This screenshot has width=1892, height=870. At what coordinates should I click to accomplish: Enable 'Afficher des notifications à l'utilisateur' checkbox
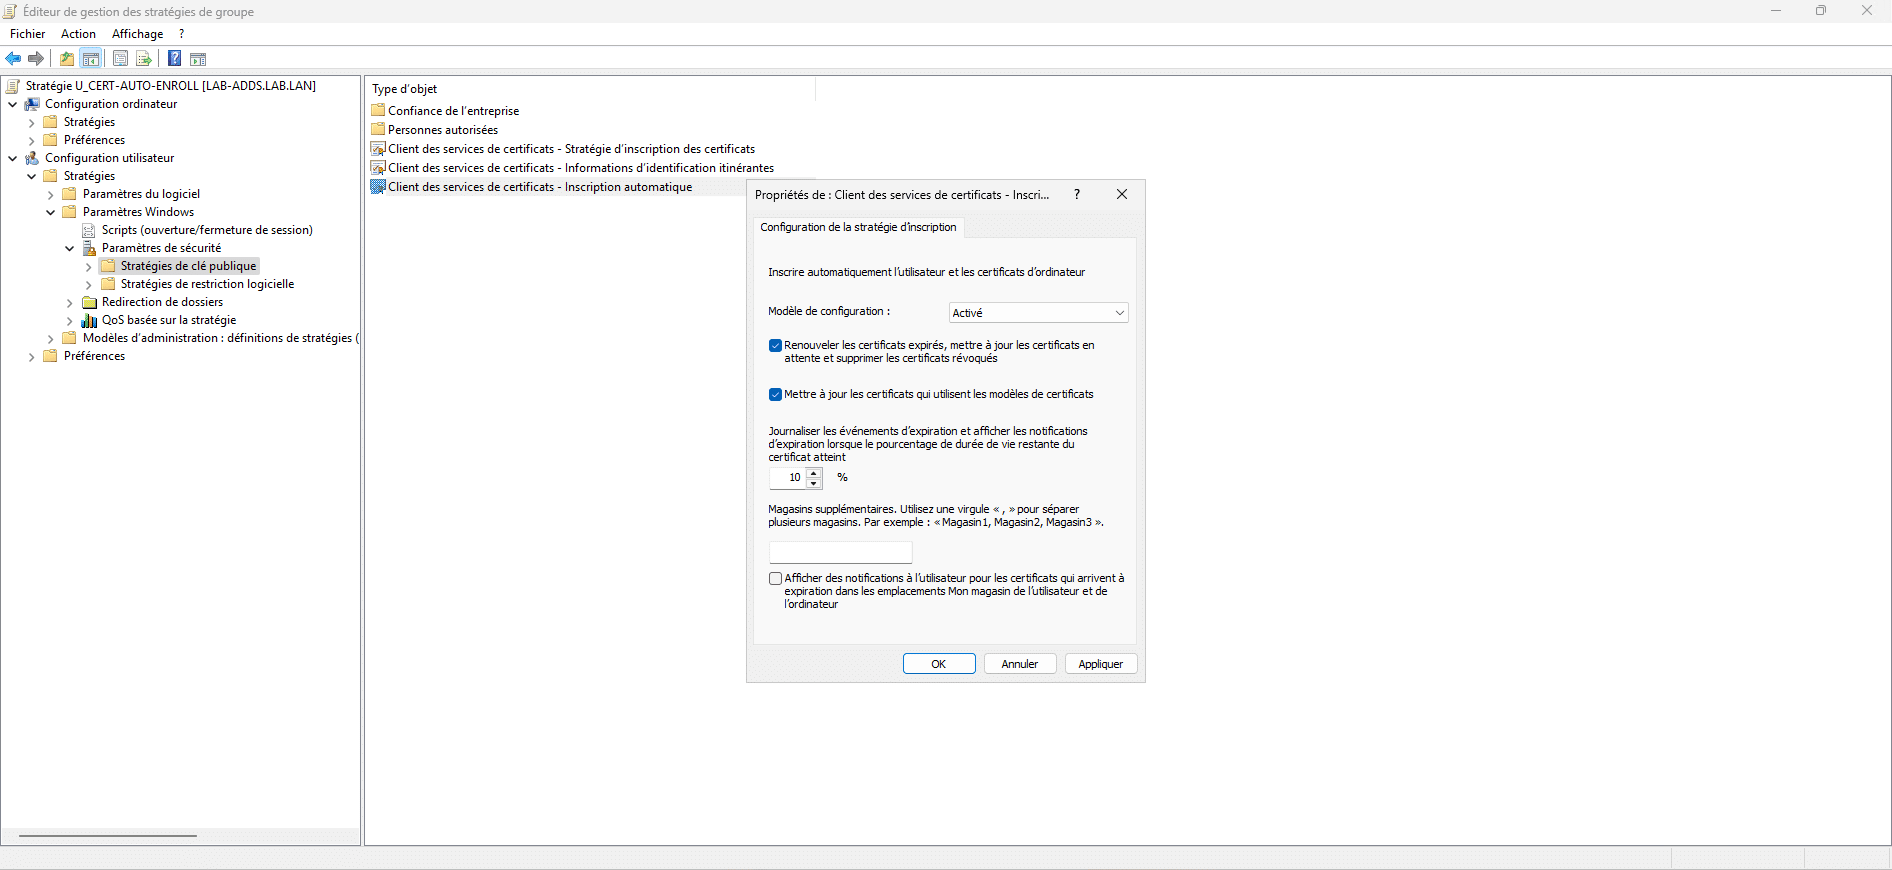tap(775, 579)
